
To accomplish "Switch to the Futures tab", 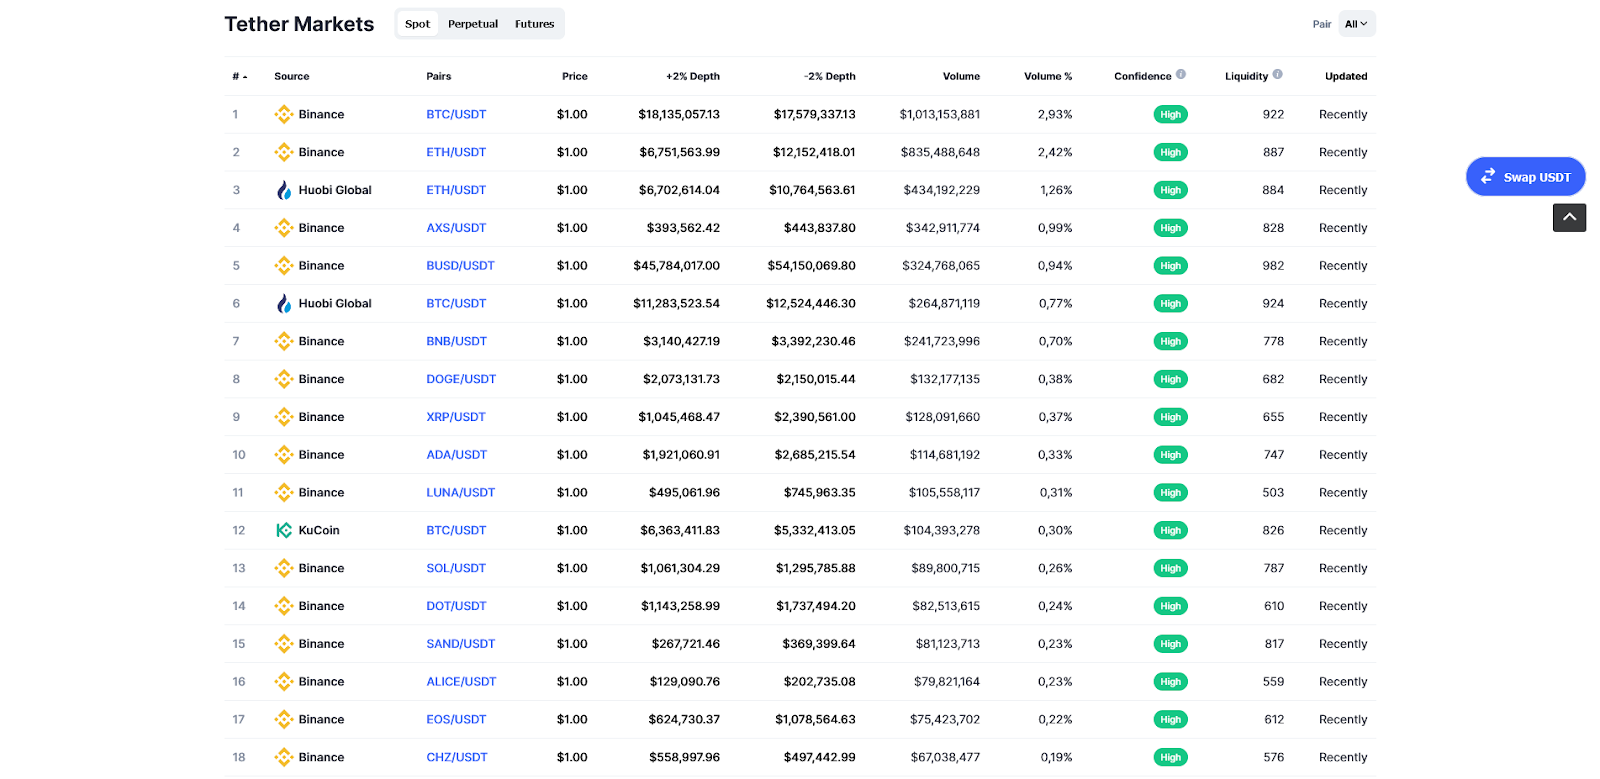I will click(x=535, y=24).
